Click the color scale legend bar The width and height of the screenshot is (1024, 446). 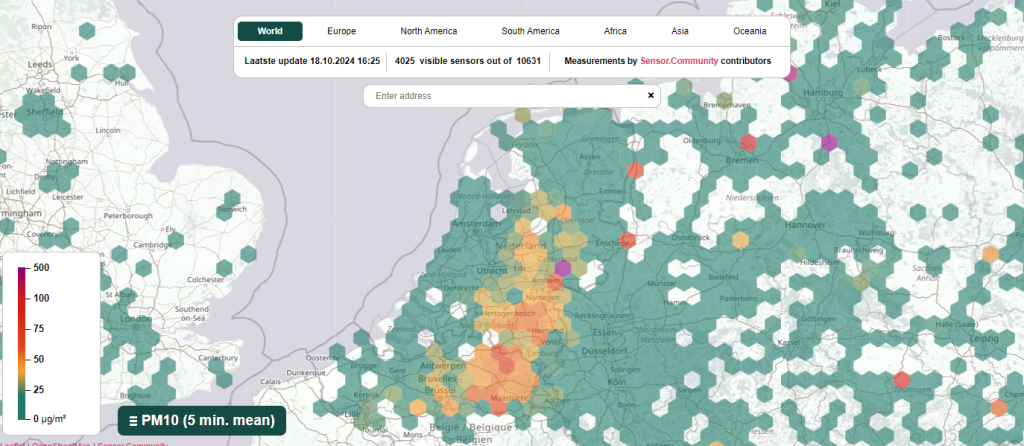(22, 343)
